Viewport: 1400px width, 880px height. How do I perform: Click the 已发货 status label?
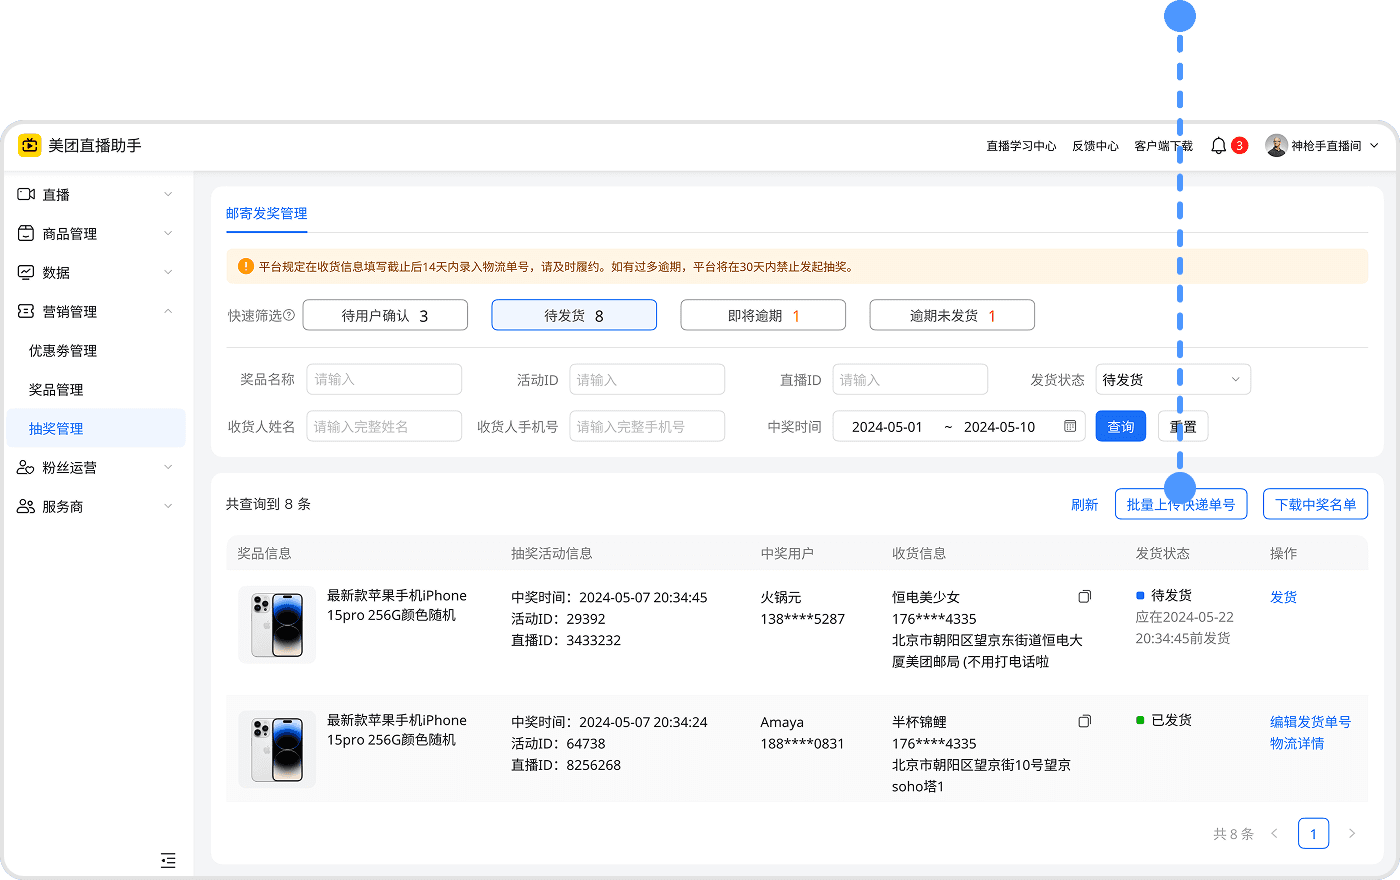[x=1171, y=720]
